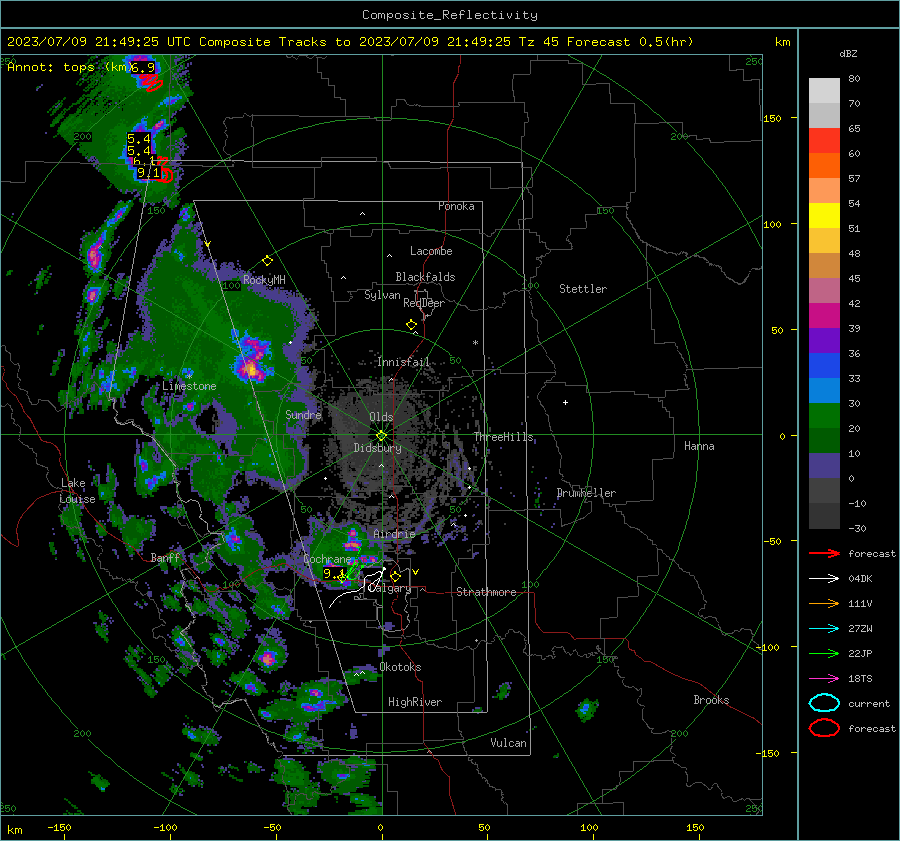This screenshot has height=841, width=900.
Task: Click the red 'forecast' ellipse legend symbol
Action: [824, 728]
